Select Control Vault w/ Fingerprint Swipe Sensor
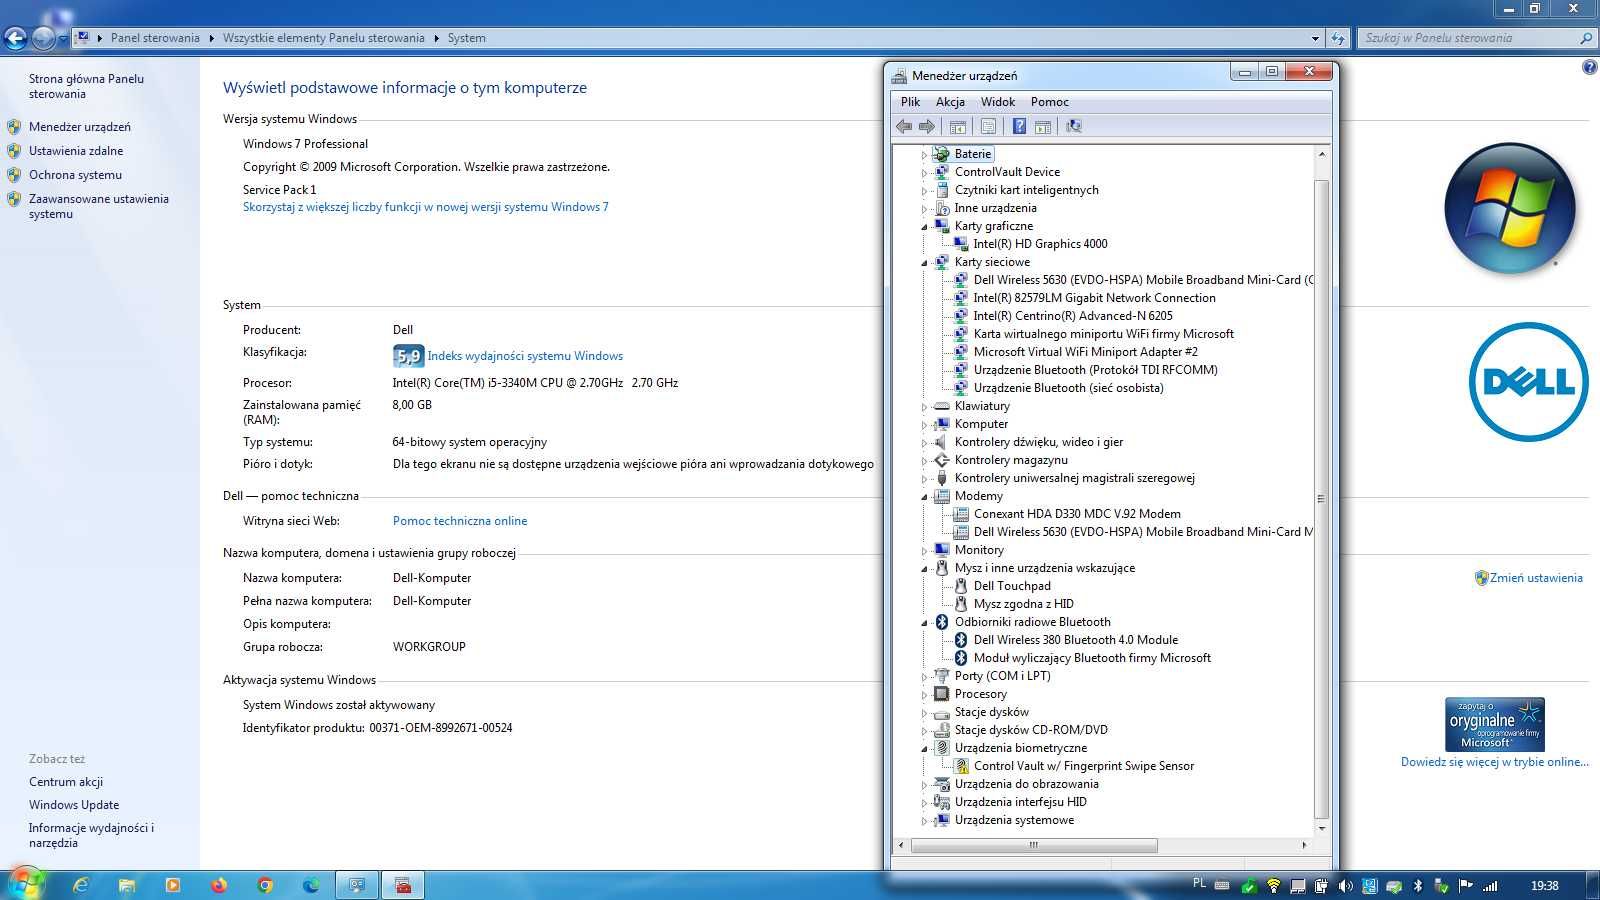 click(1083, 766)
